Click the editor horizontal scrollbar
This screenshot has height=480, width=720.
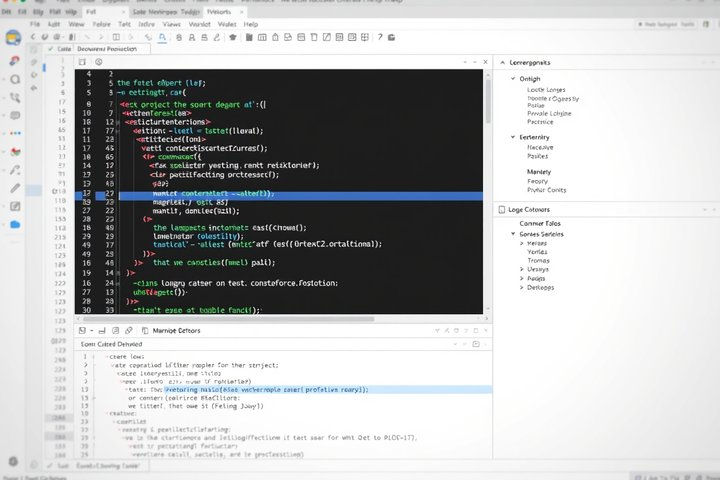[x=229, y=318]
